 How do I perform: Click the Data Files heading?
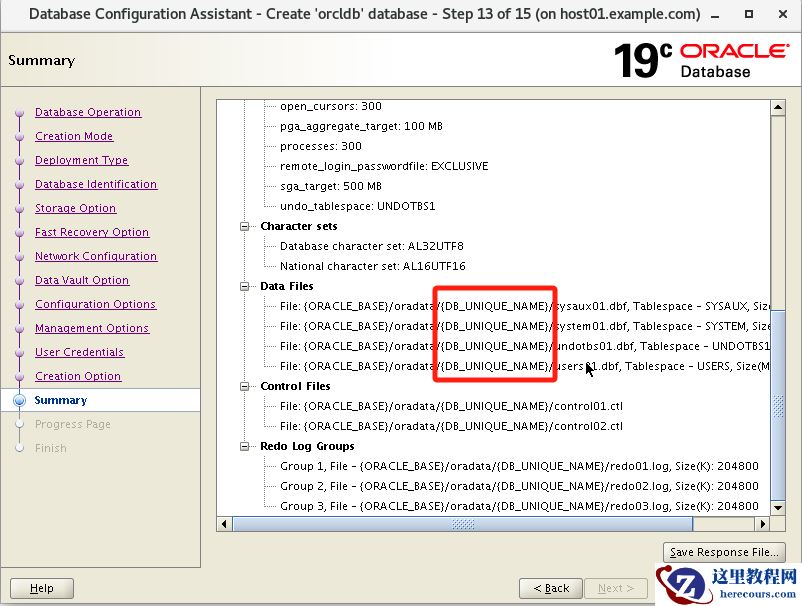(286, 286)
